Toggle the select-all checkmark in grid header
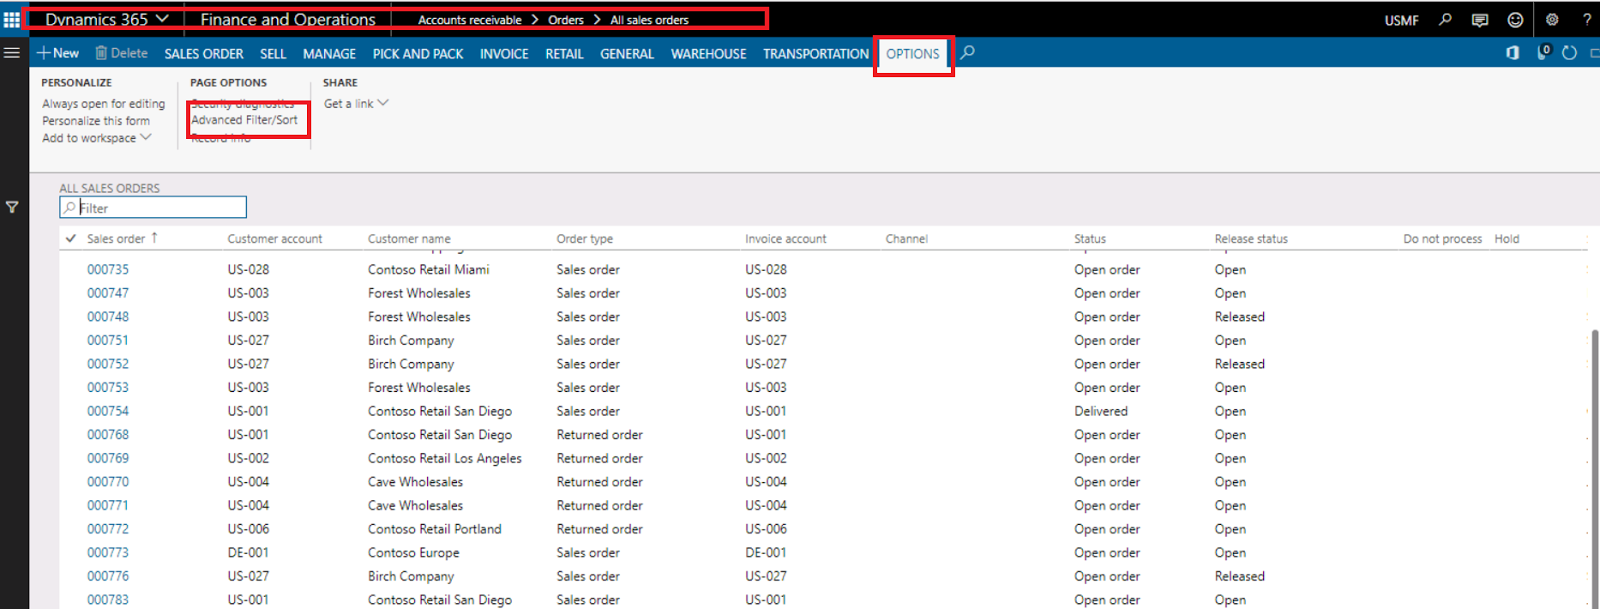 coord(71,239)
